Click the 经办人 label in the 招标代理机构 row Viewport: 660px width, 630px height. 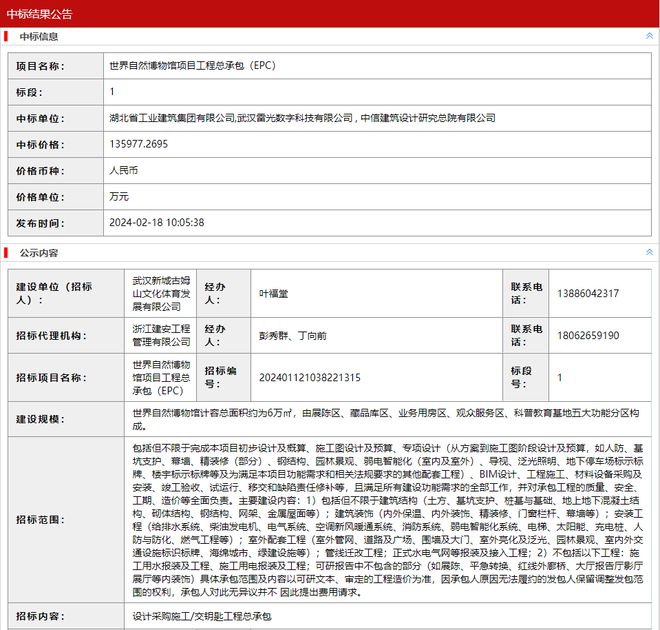pyautogui.click(x=215, y=335)
